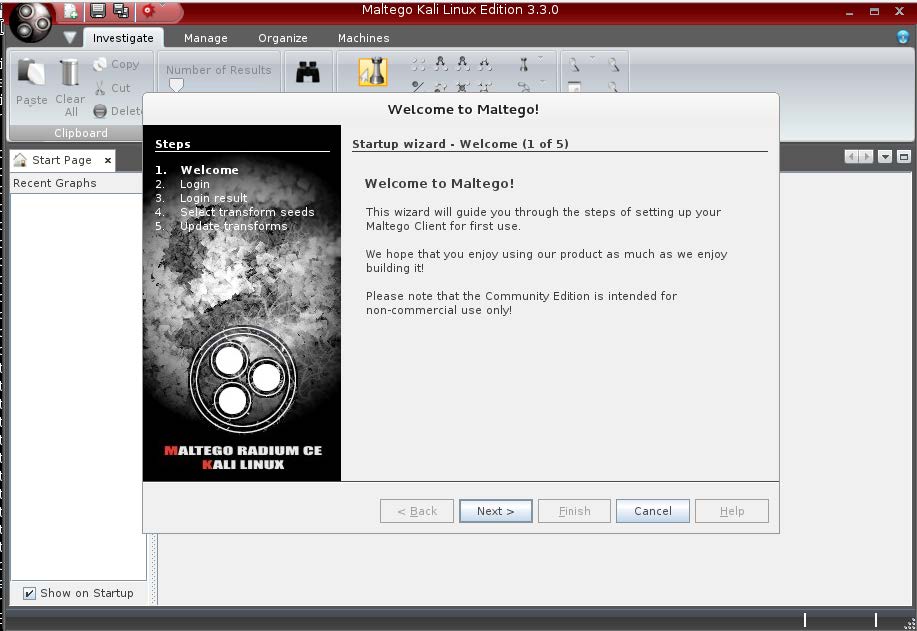Toggle the Show on Startup checkbox
The width and height of the screenshot is (917, 631).
pos(30,593)
